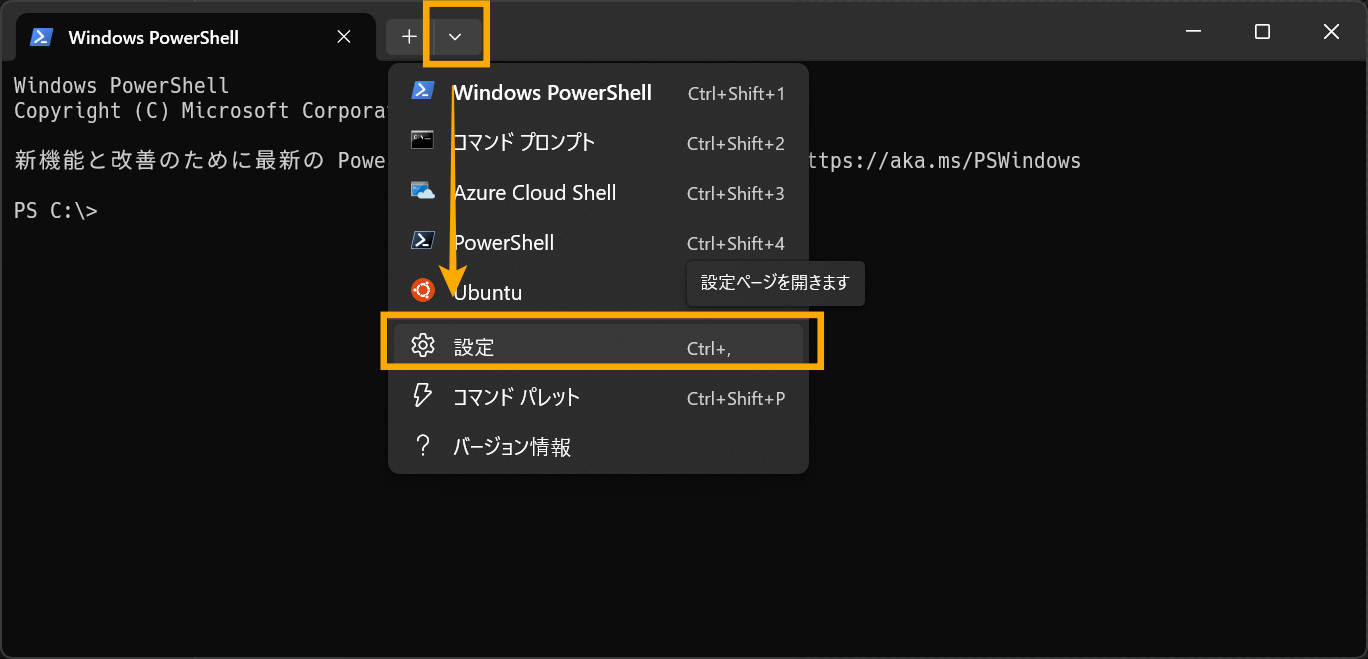Click the settings gear icon

coord(423,346)
